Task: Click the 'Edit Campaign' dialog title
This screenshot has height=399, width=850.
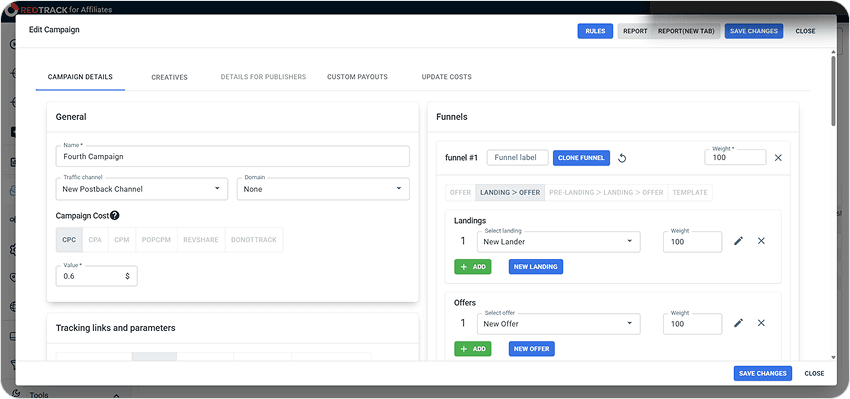Action: (54, 29)
